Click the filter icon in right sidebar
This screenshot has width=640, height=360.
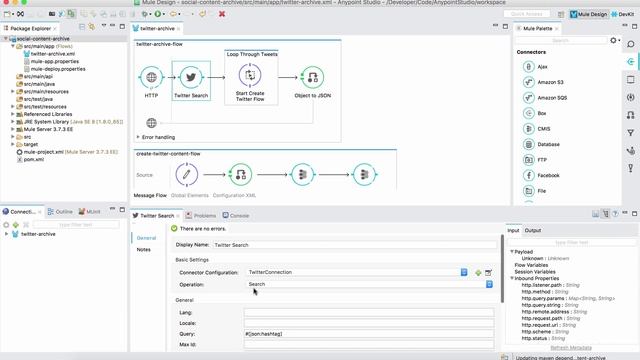coord(631,133)
